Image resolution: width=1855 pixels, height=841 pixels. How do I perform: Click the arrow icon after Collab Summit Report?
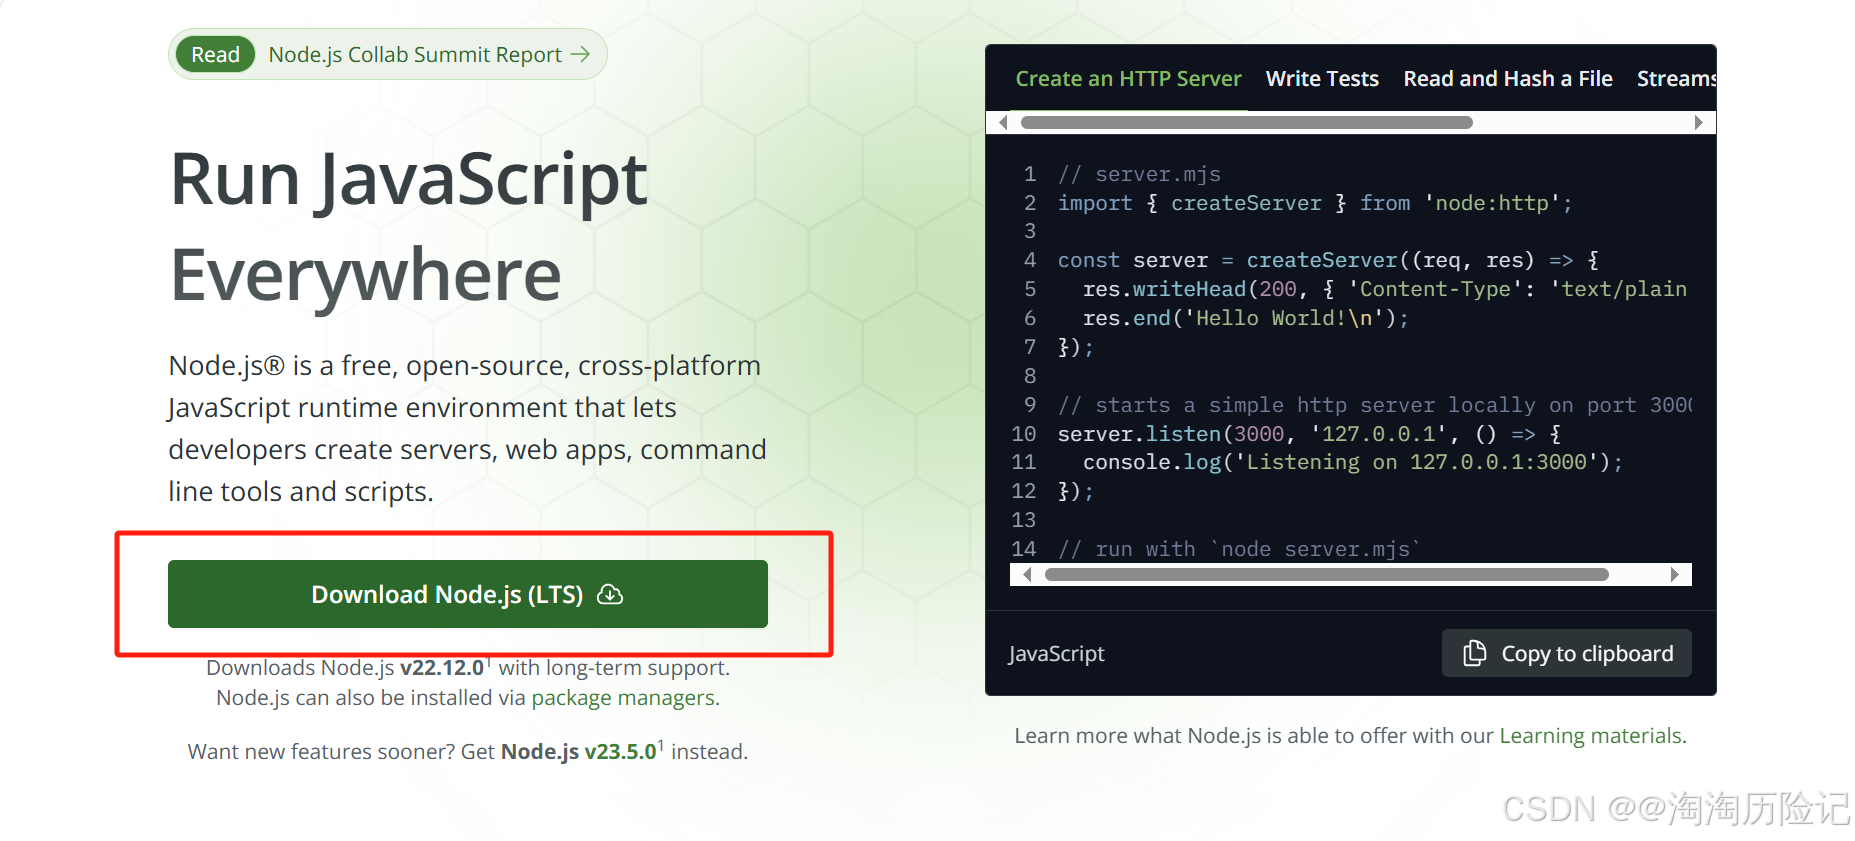click(580, 54)
